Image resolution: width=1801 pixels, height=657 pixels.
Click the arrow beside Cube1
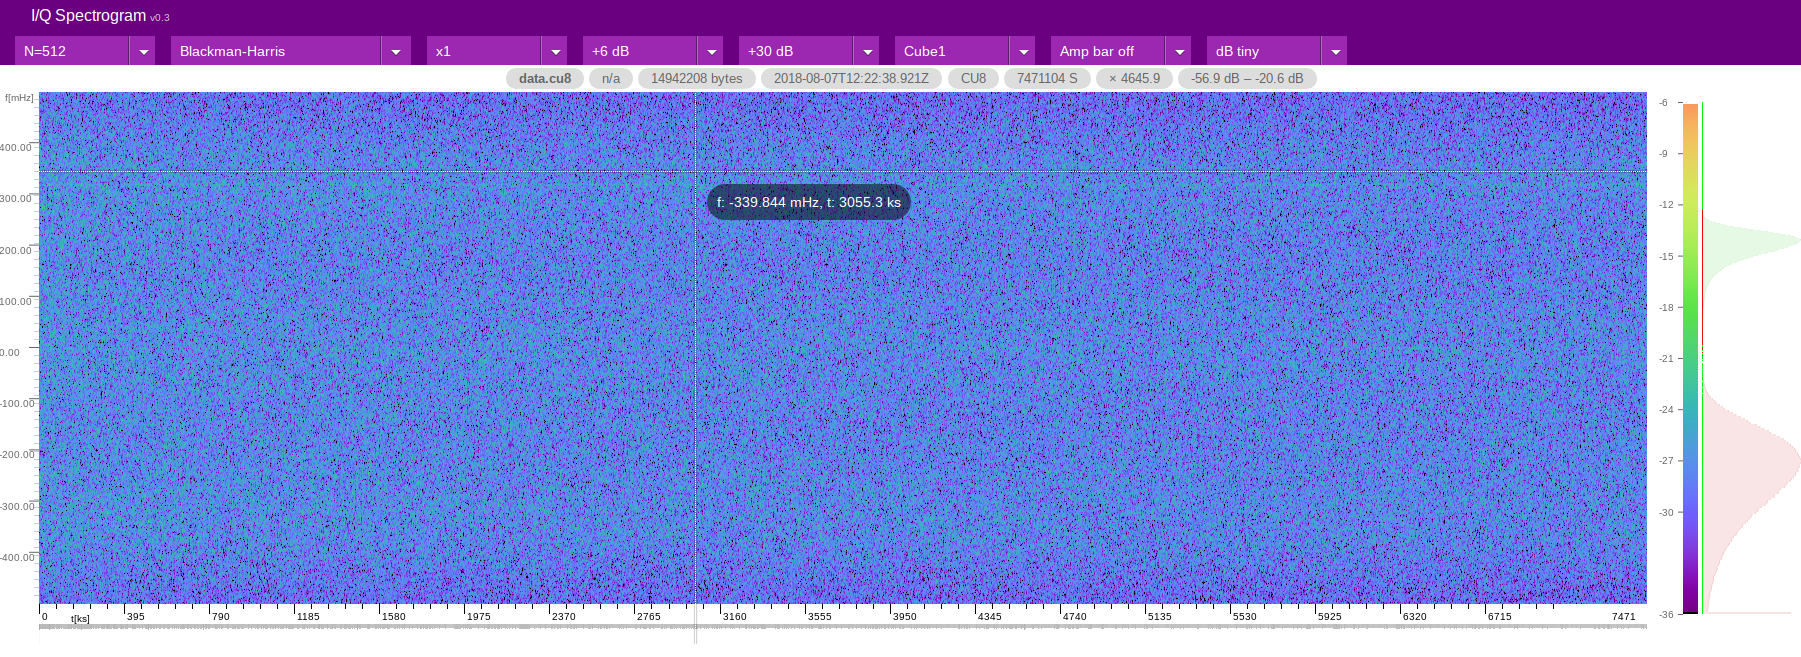(x=1023, y=51)
